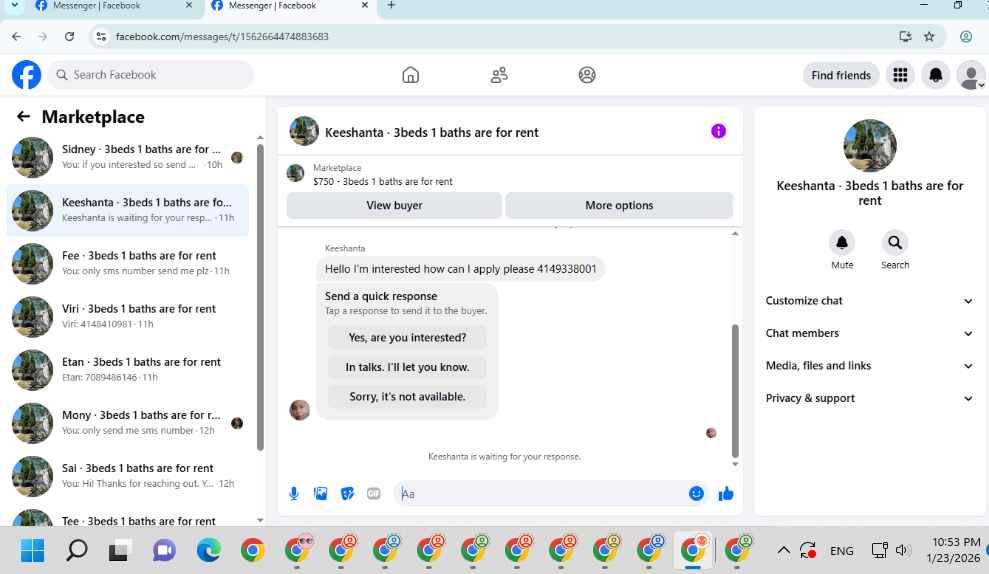The height and width of the screenshot is (574, 989).
Task: Send a thumbs-up like
Action: click(726, 494)
